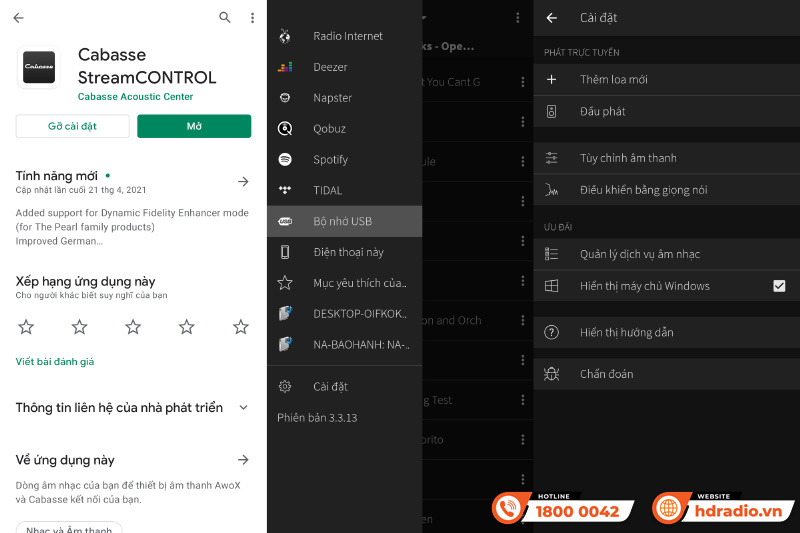Go back from Cài đặt screen
The height and width of the screenshot is (533, 800).
point(552,18)
